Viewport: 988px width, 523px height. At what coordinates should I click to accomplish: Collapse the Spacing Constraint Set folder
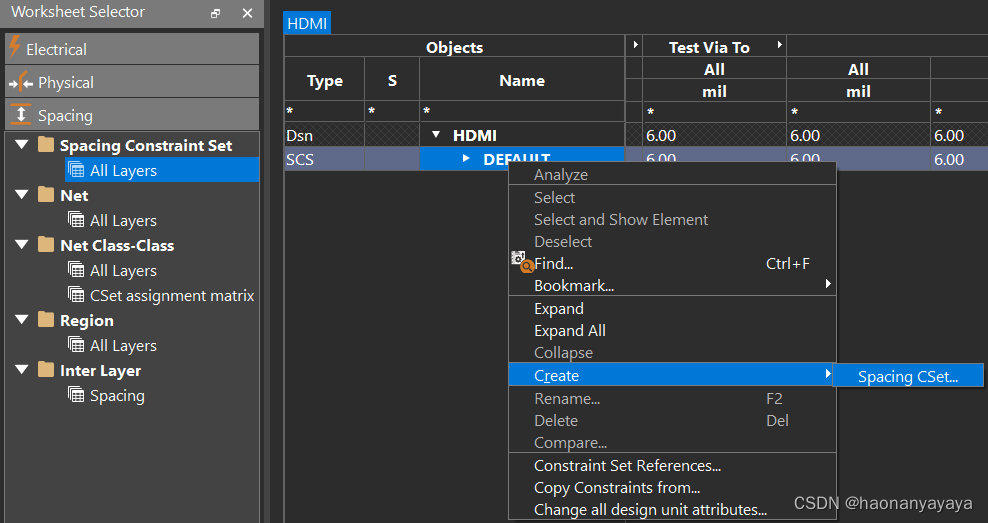[21, 144]
